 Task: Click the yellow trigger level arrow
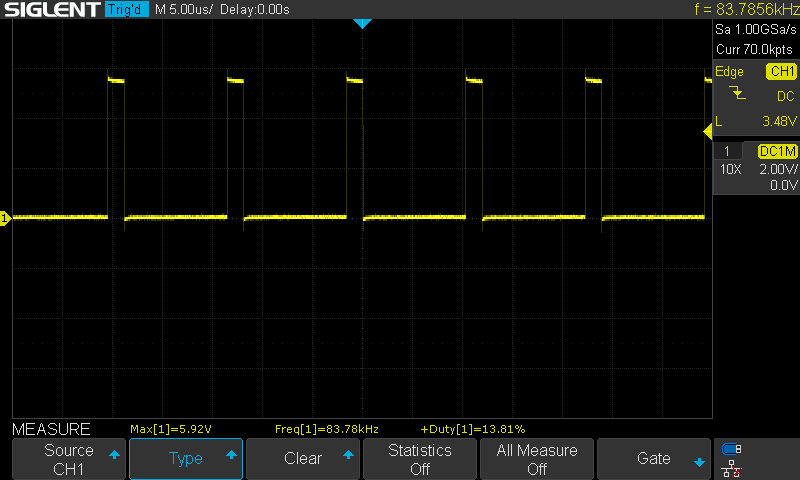707,131
